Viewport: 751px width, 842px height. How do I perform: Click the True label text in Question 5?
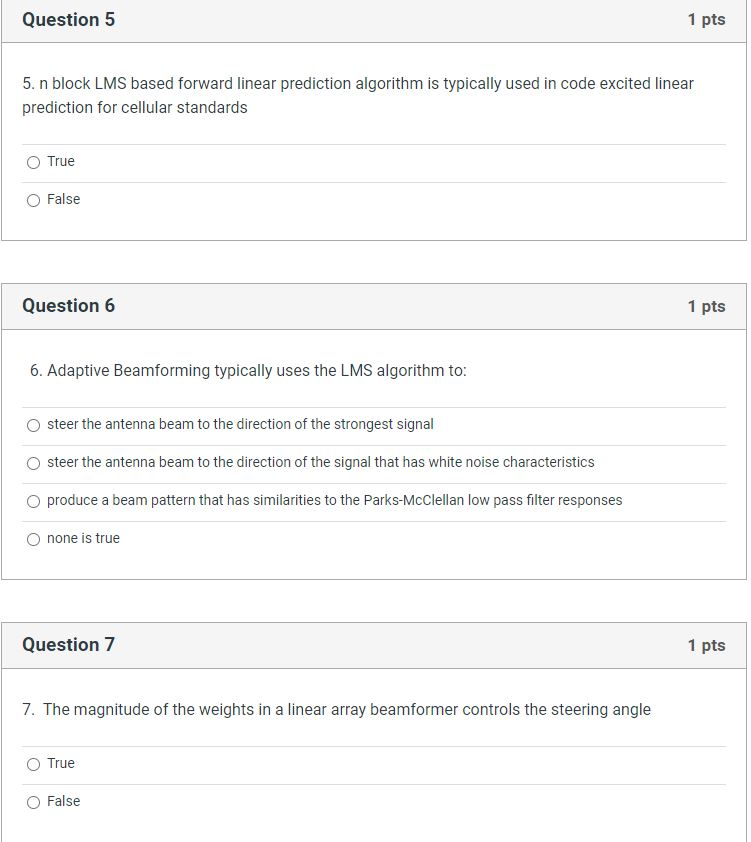(60, 161)
